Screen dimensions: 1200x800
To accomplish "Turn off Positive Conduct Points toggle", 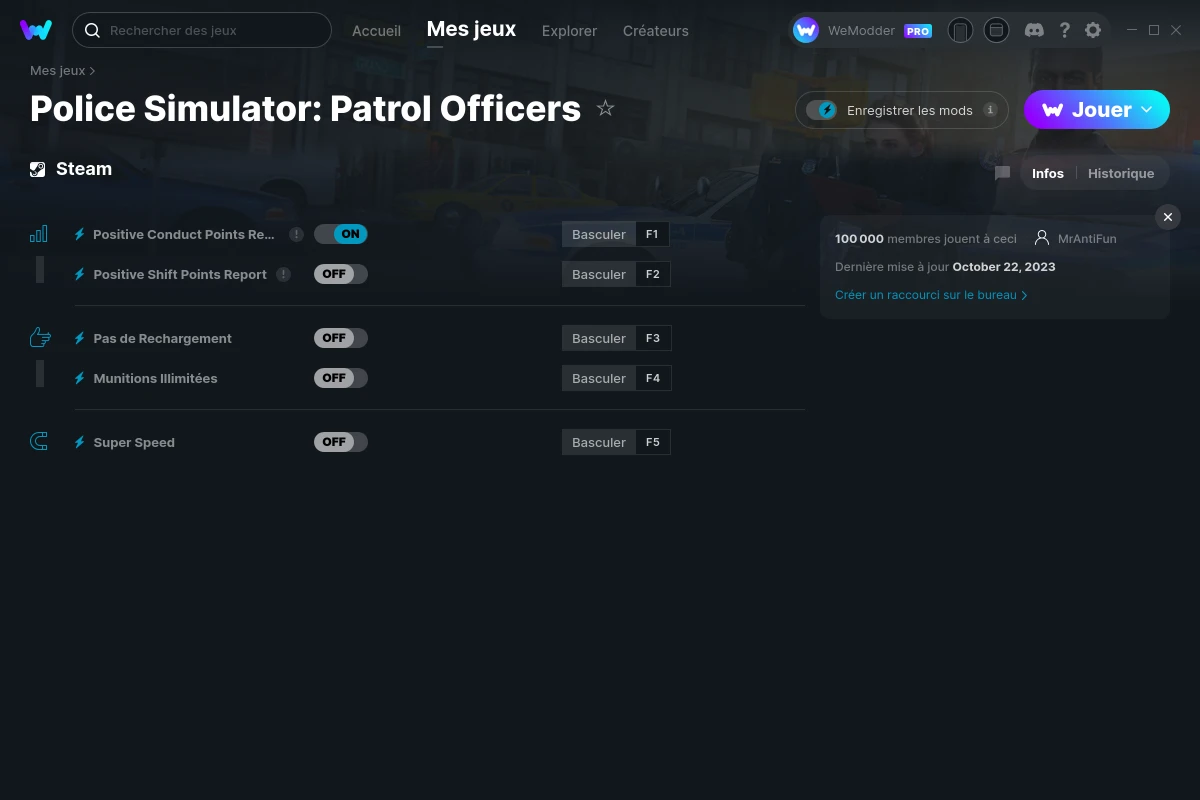I will (x=341, y=234).
